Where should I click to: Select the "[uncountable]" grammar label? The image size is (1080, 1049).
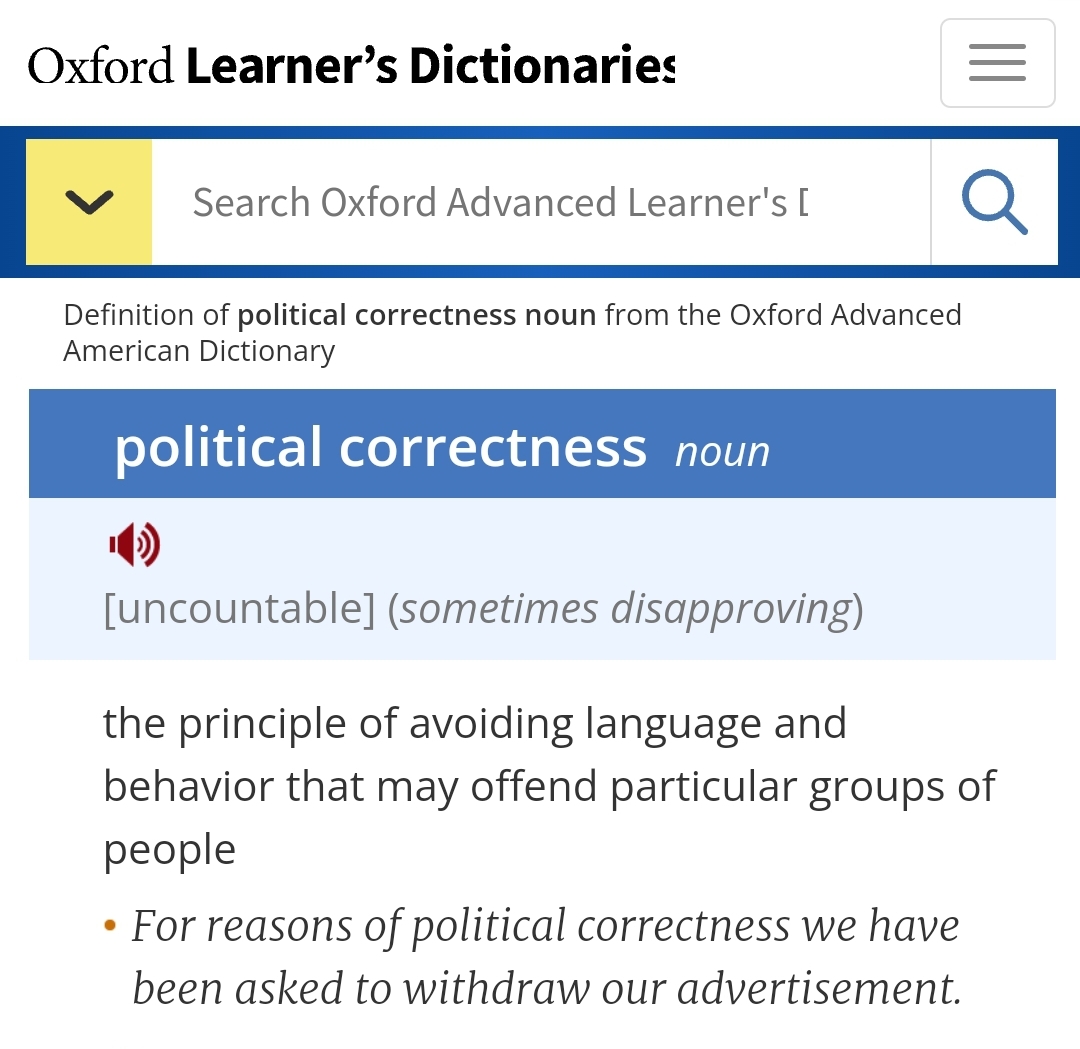(x=239, y=608)
